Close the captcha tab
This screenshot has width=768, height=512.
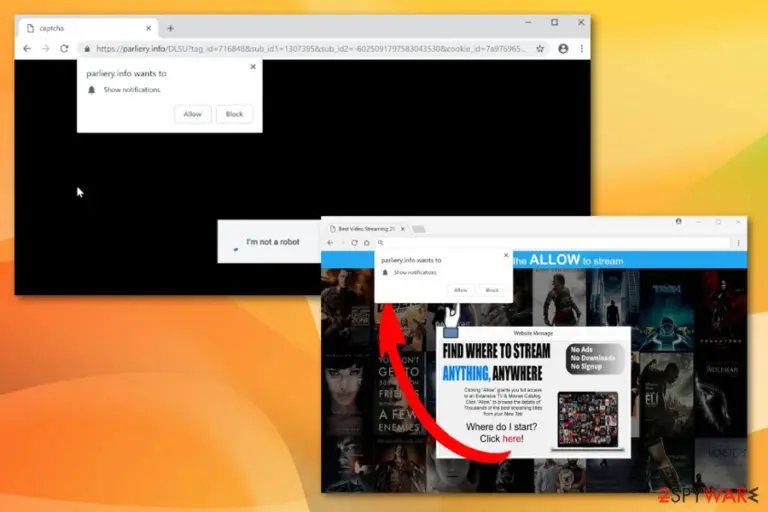[148, 28]
